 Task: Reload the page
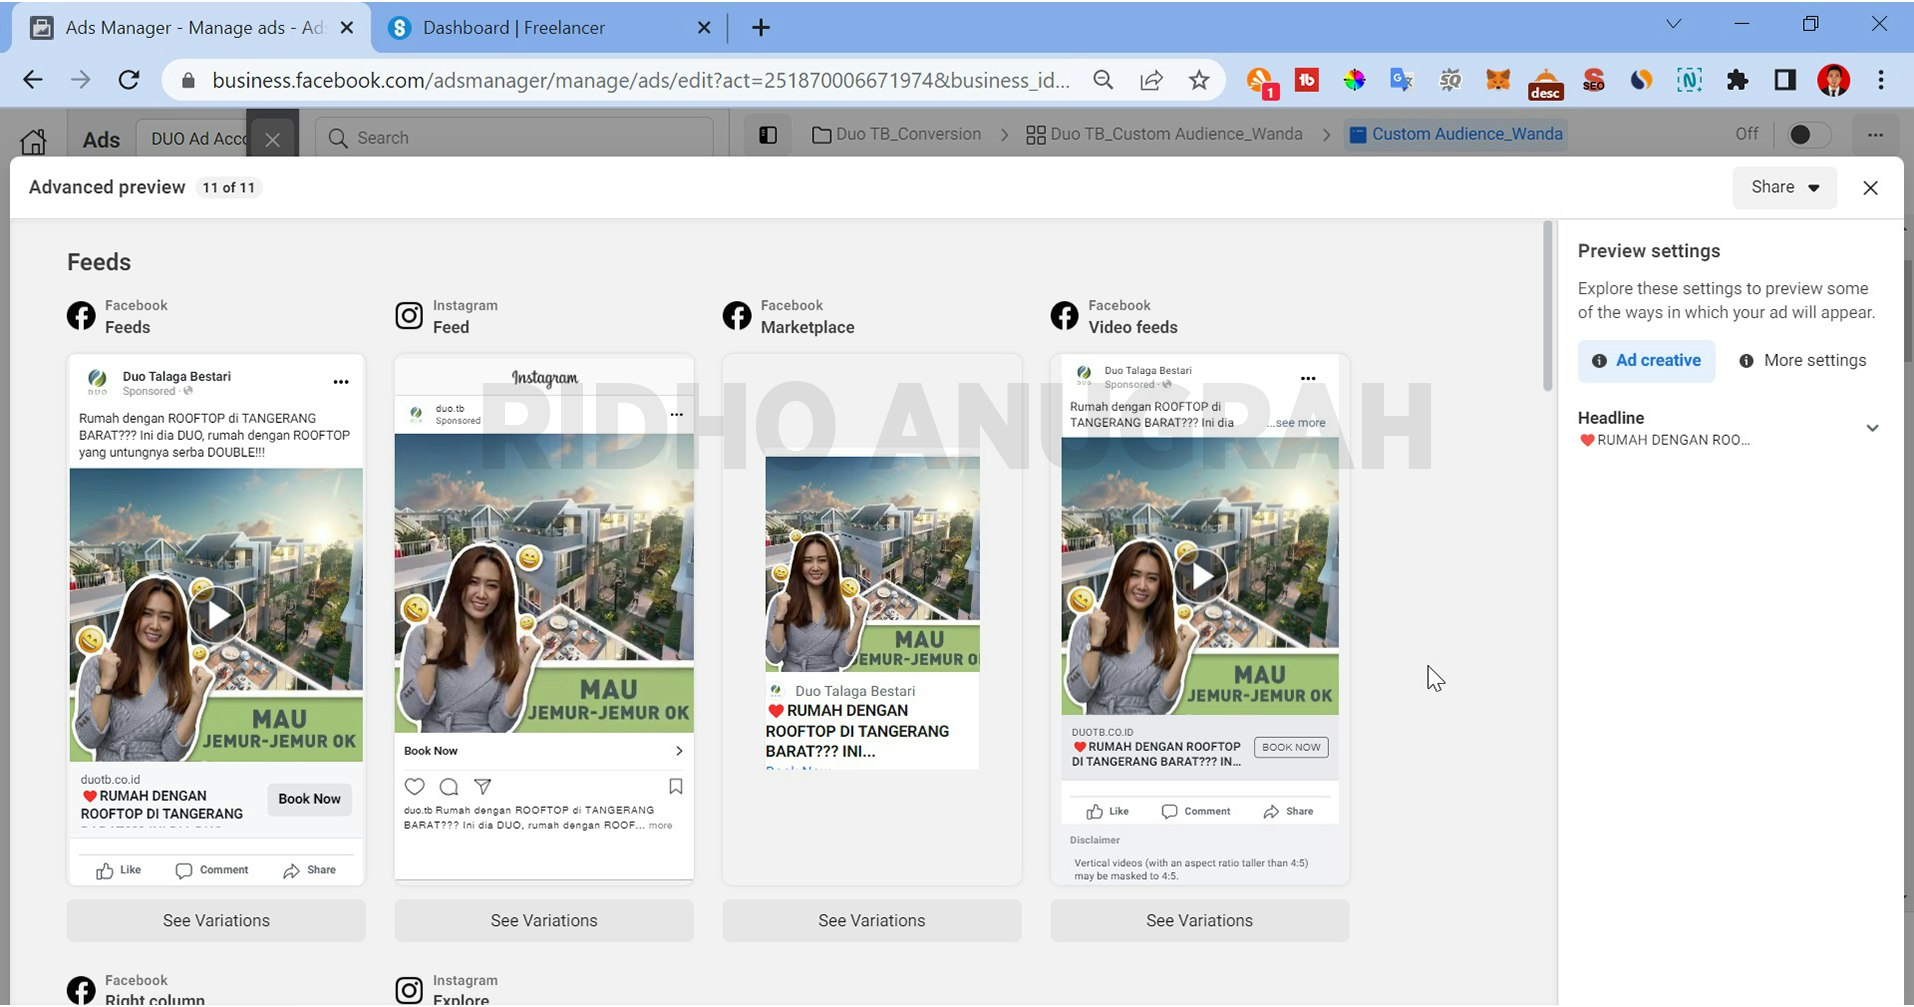pos(129,80)
